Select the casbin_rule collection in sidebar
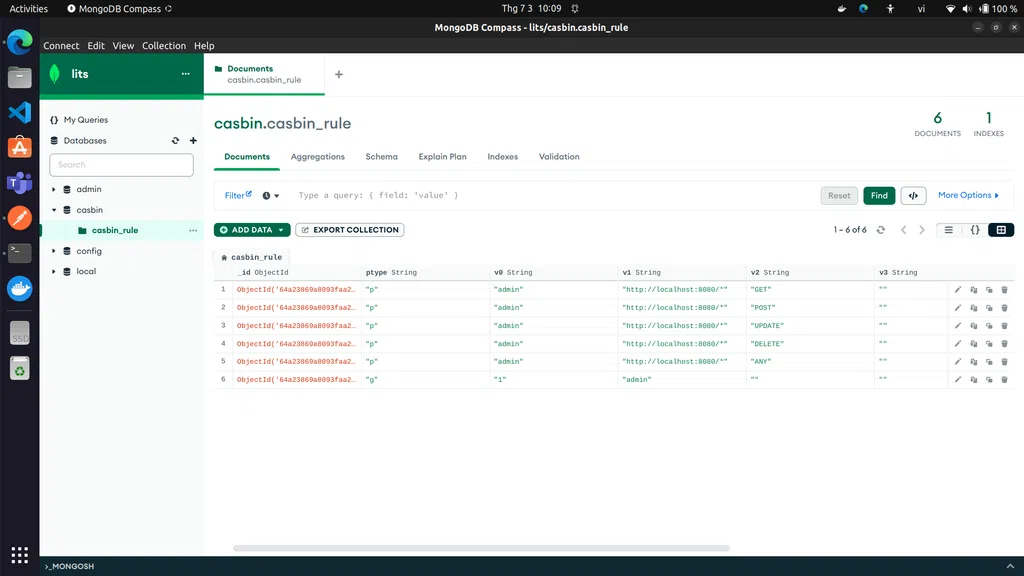This screenshot has height=576, width=1024. pyautogui.click(x=115, y=231)
